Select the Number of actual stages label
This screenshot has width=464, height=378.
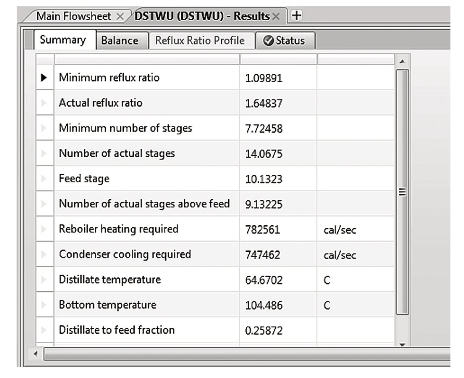pyautogui.click(x=117, y=154)
